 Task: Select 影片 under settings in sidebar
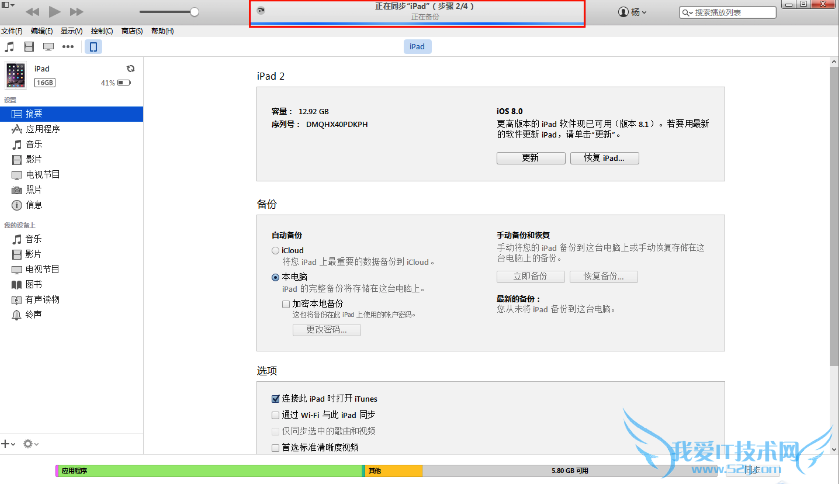click(71, 159)
